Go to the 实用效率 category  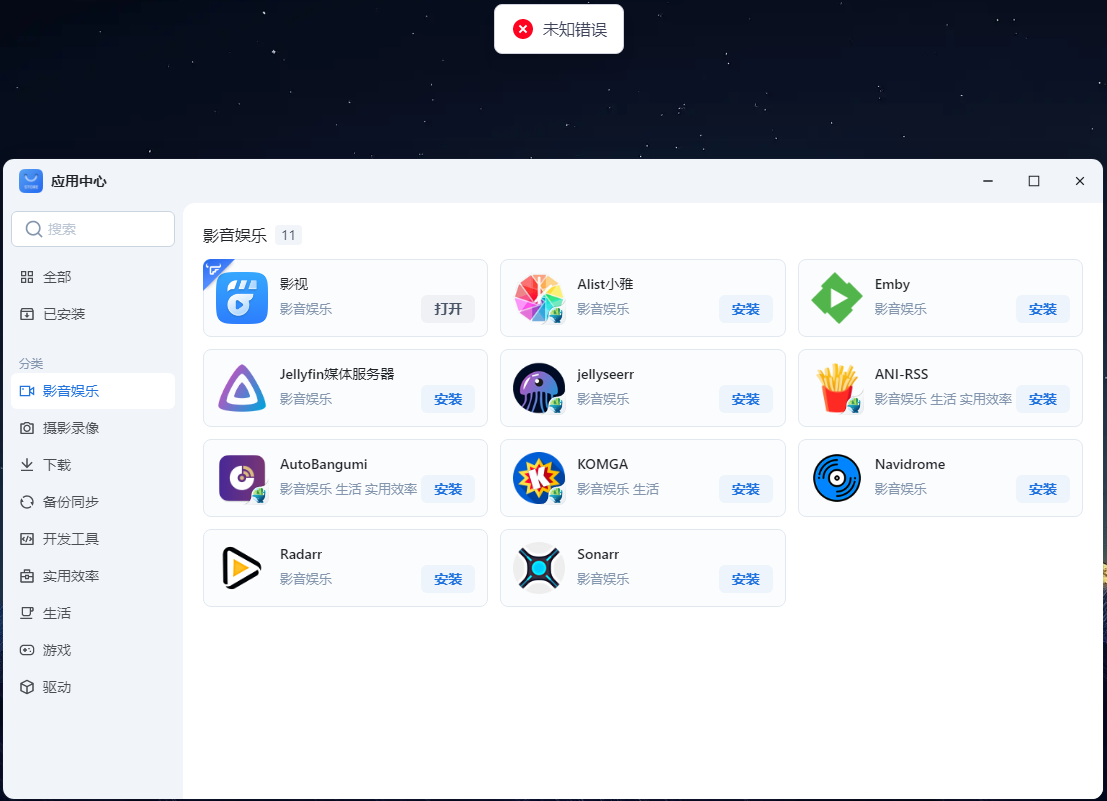[x=93, y=576]
